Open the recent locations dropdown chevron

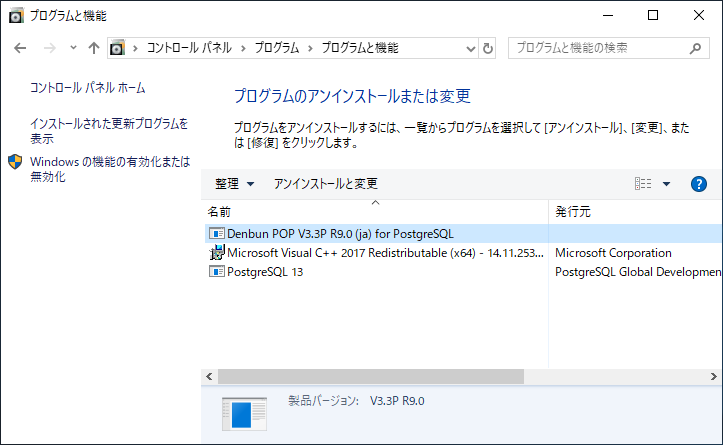coord(73,47)
